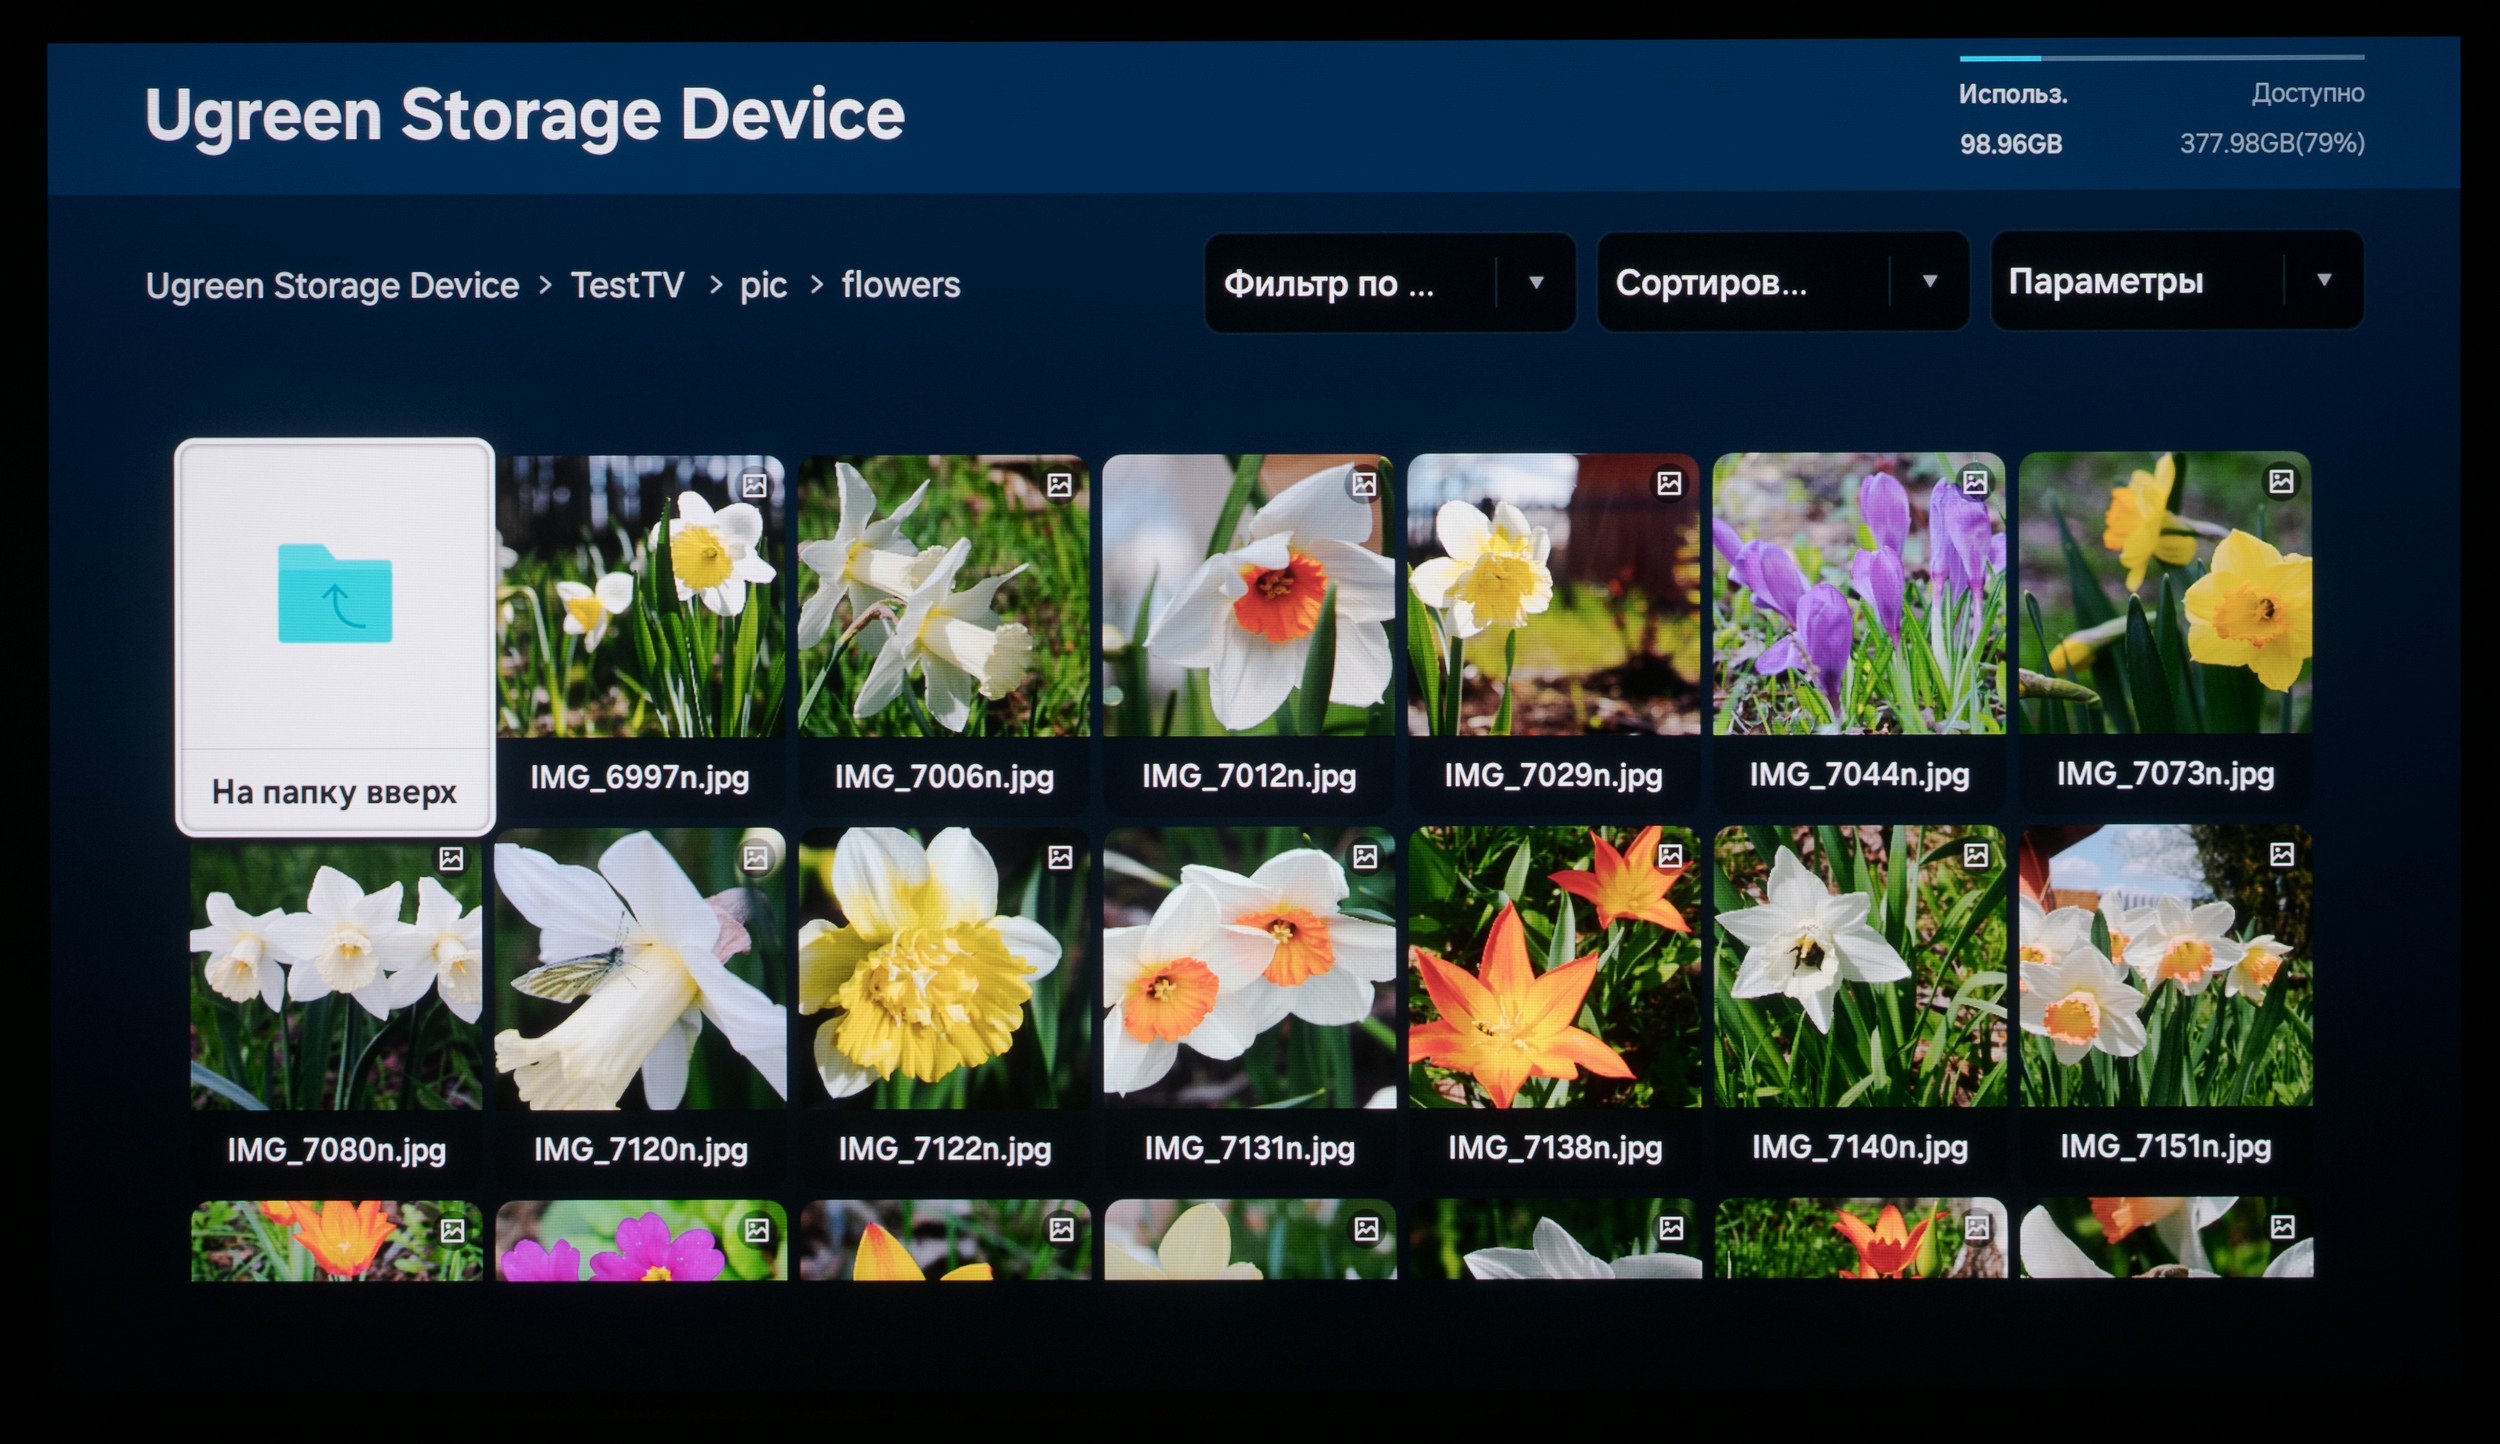
Task: Click image badge icon on IMG_7012n.jpg thumbnail
Action: click(x=1365, y=485)
